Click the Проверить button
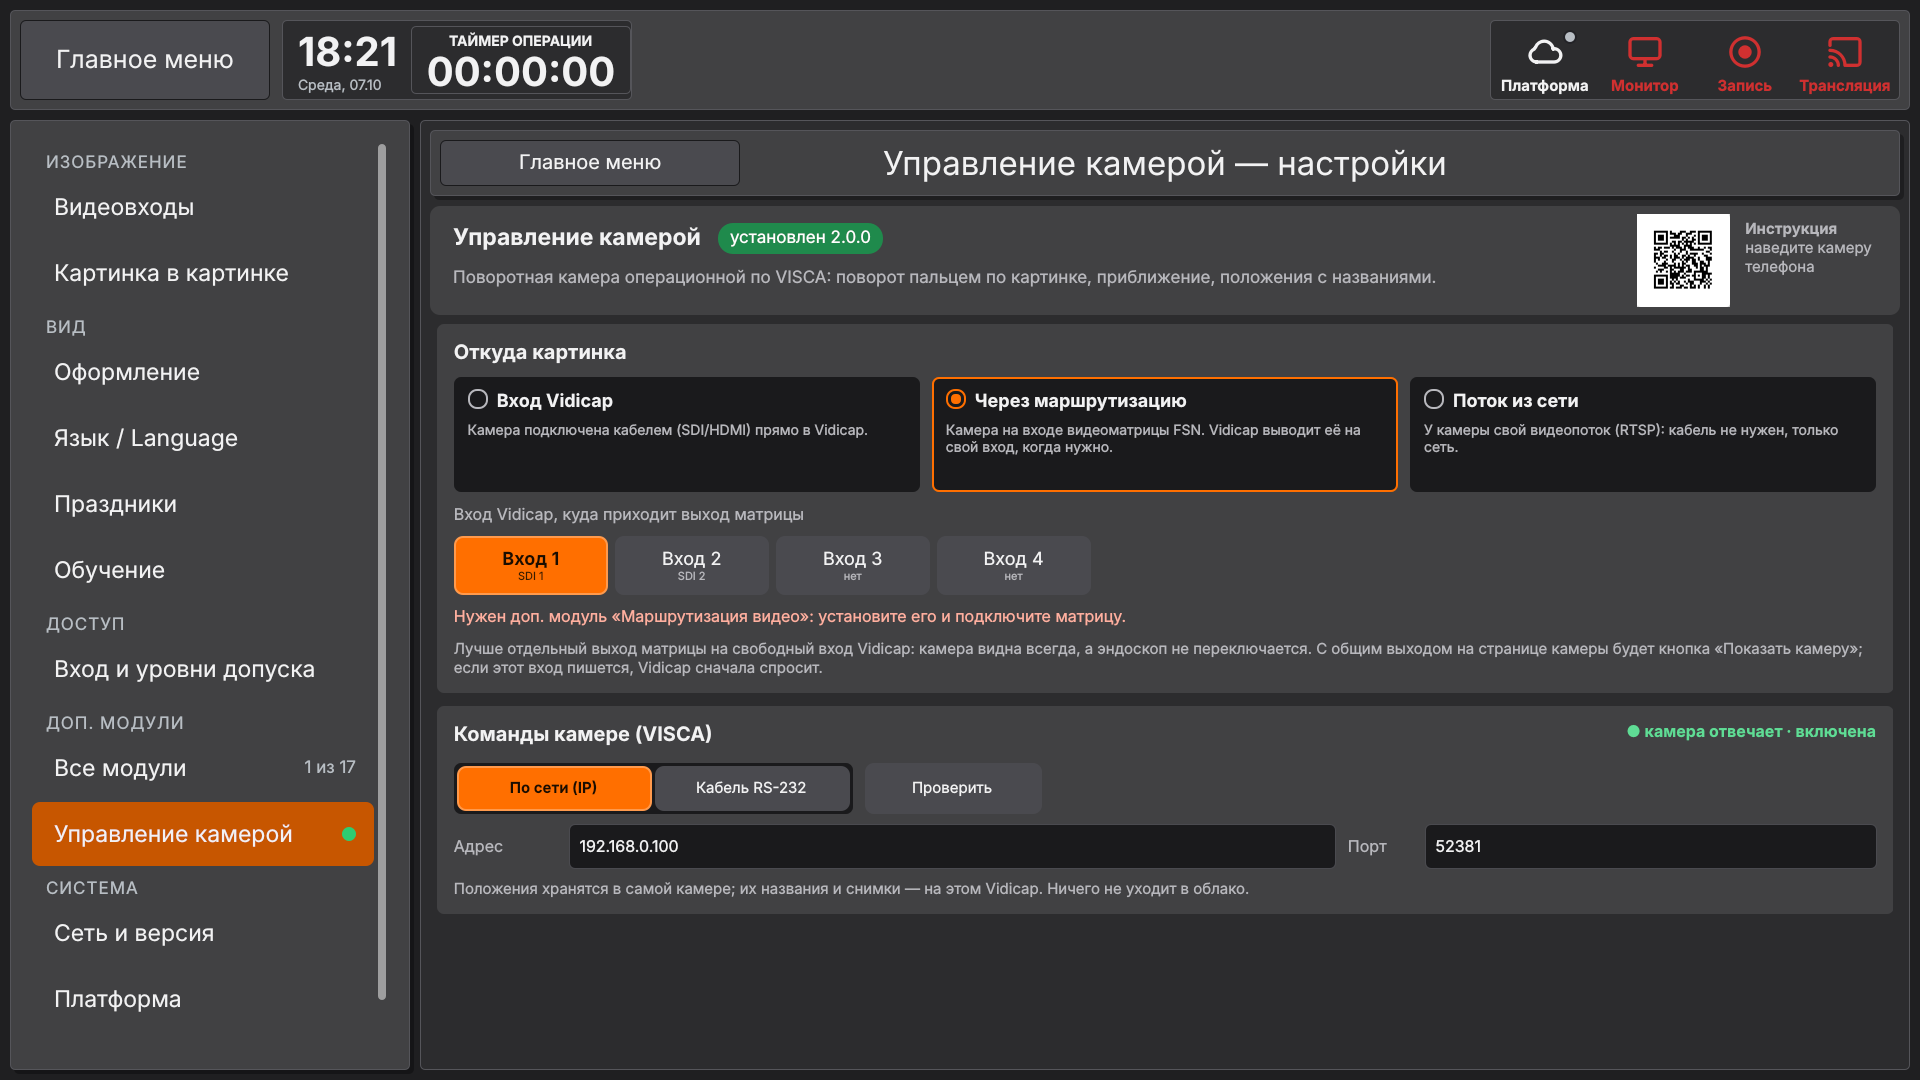This screenshot has height=1080, width=1920. (x=952, y=788)
